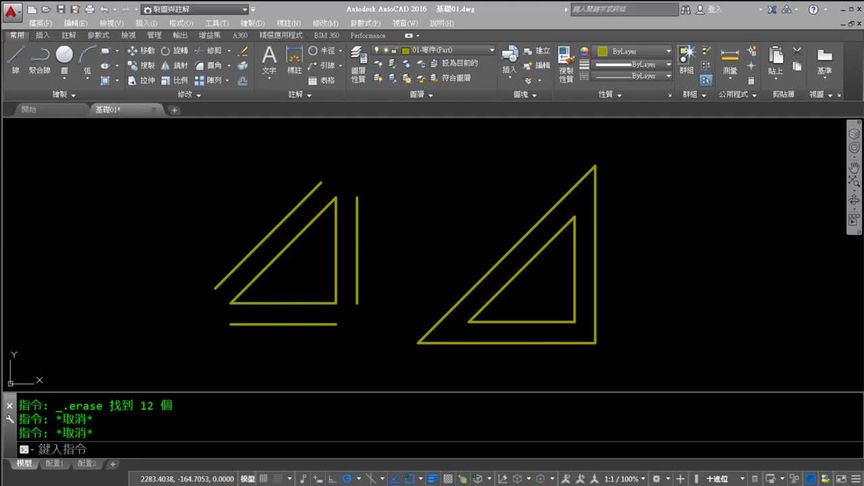Select the Line (線) draw tool
864x486 pixels.
click(15, 60)
